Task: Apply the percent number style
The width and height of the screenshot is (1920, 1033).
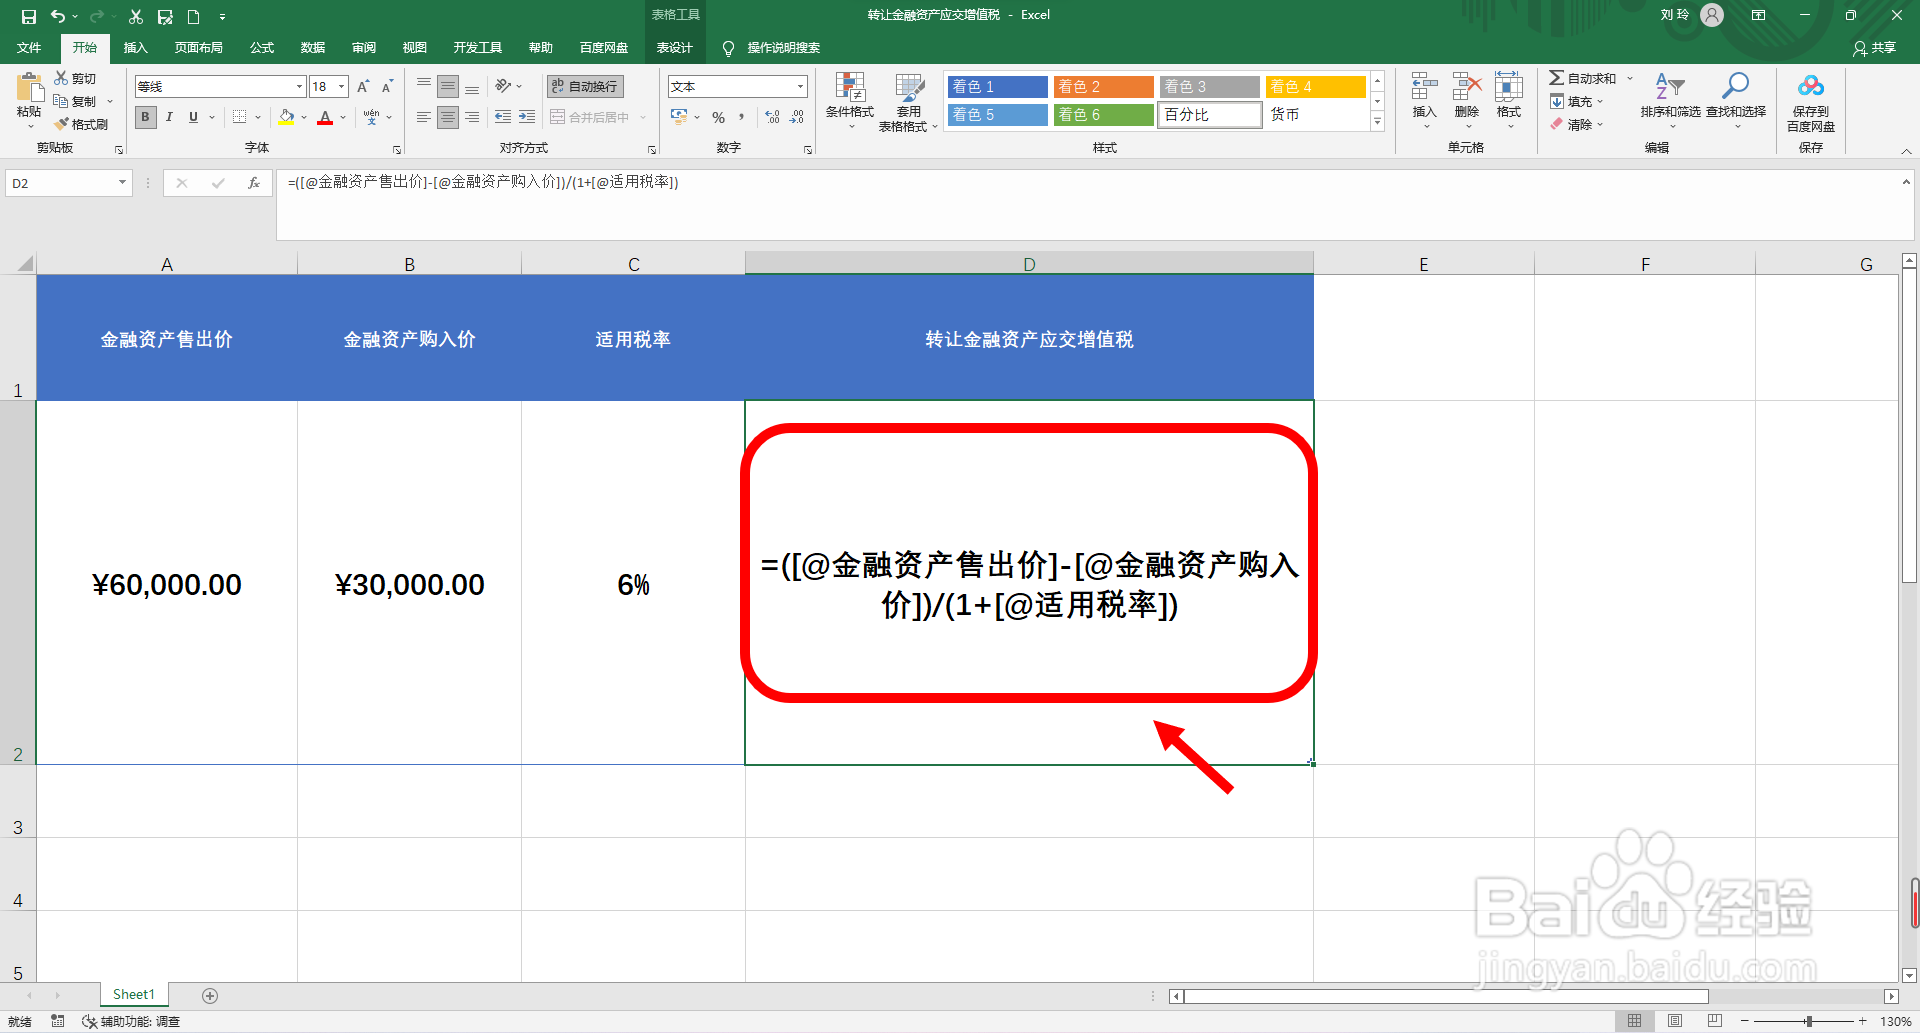Action: 718,117
